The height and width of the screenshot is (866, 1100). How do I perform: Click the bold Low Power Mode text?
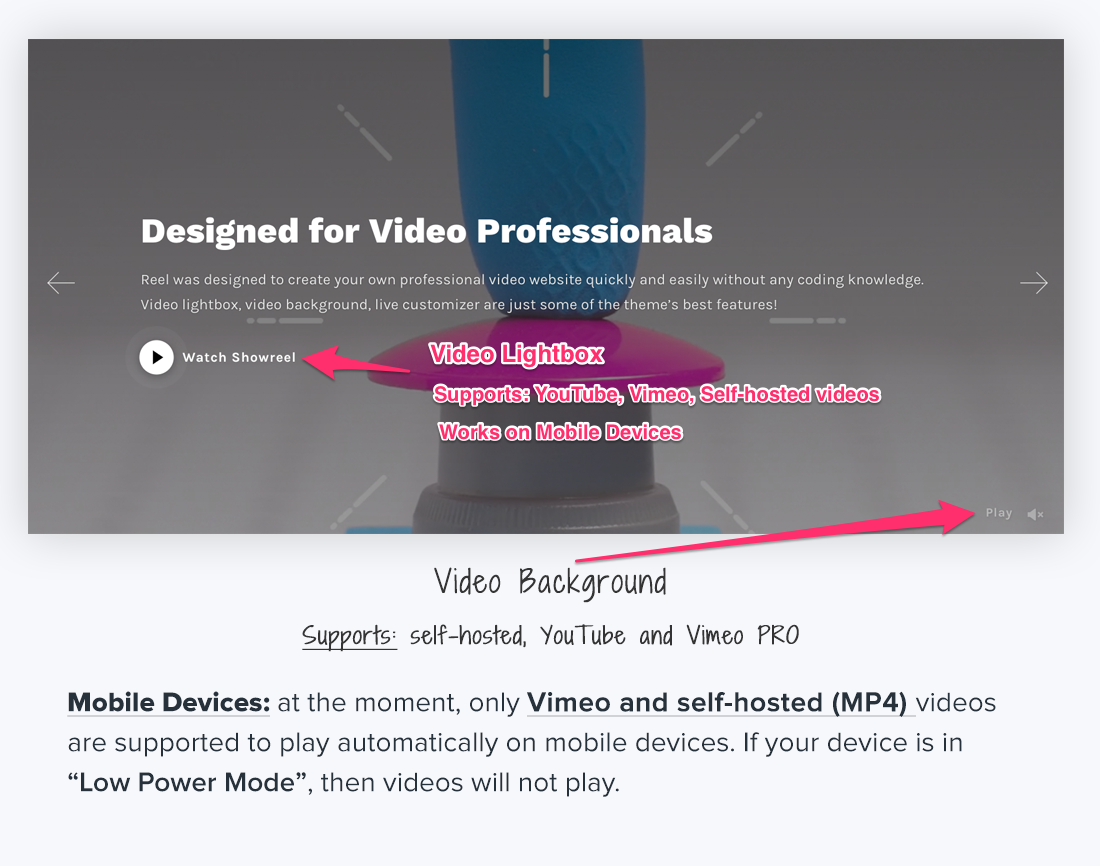[x=187, y=782]
